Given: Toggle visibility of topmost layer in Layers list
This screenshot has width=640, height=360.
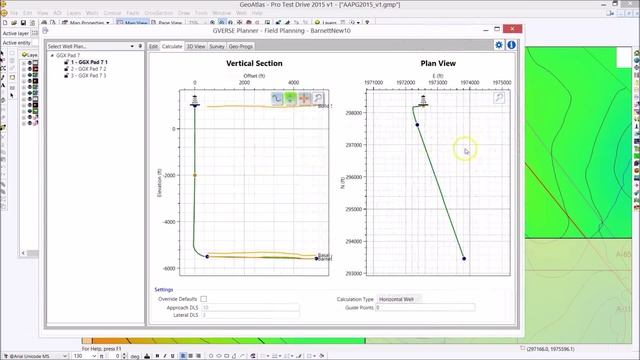Looking at the screenshot, I should pos(29,63).
